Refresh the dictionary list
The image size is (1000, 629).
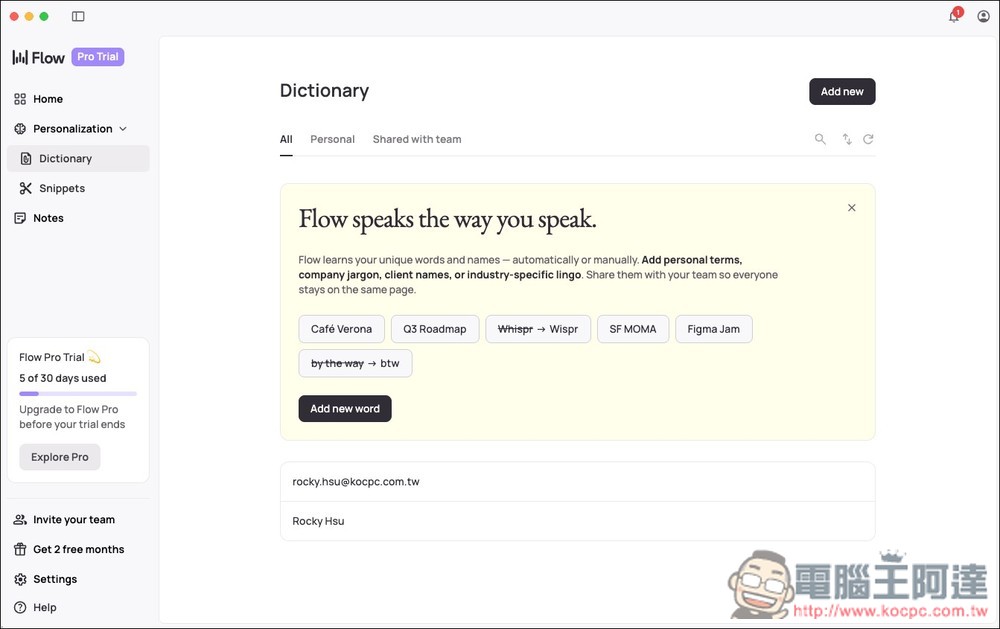[x=868, y=140]
